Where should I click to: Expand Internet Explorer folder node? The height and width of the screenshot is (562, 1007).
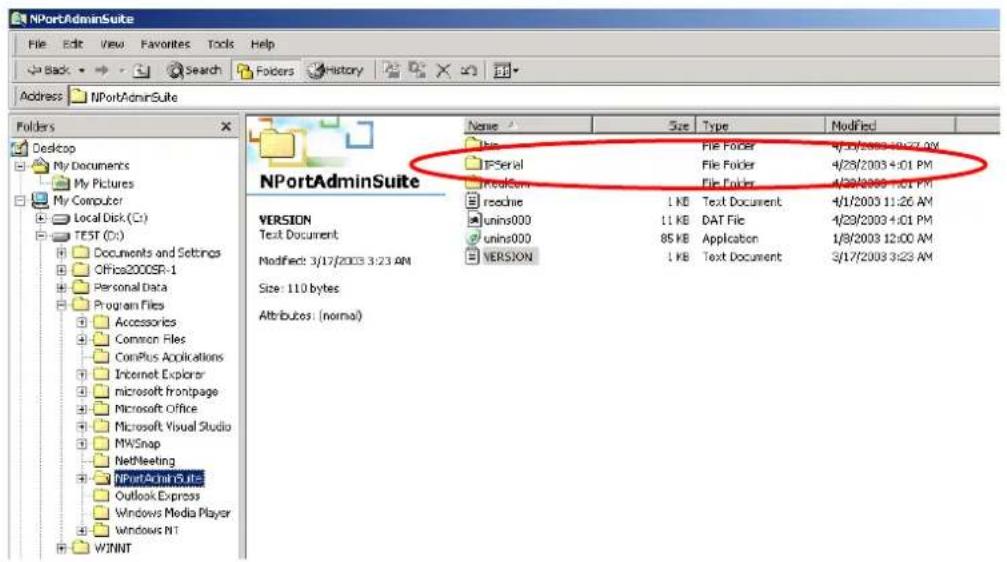tap(82, 374)
